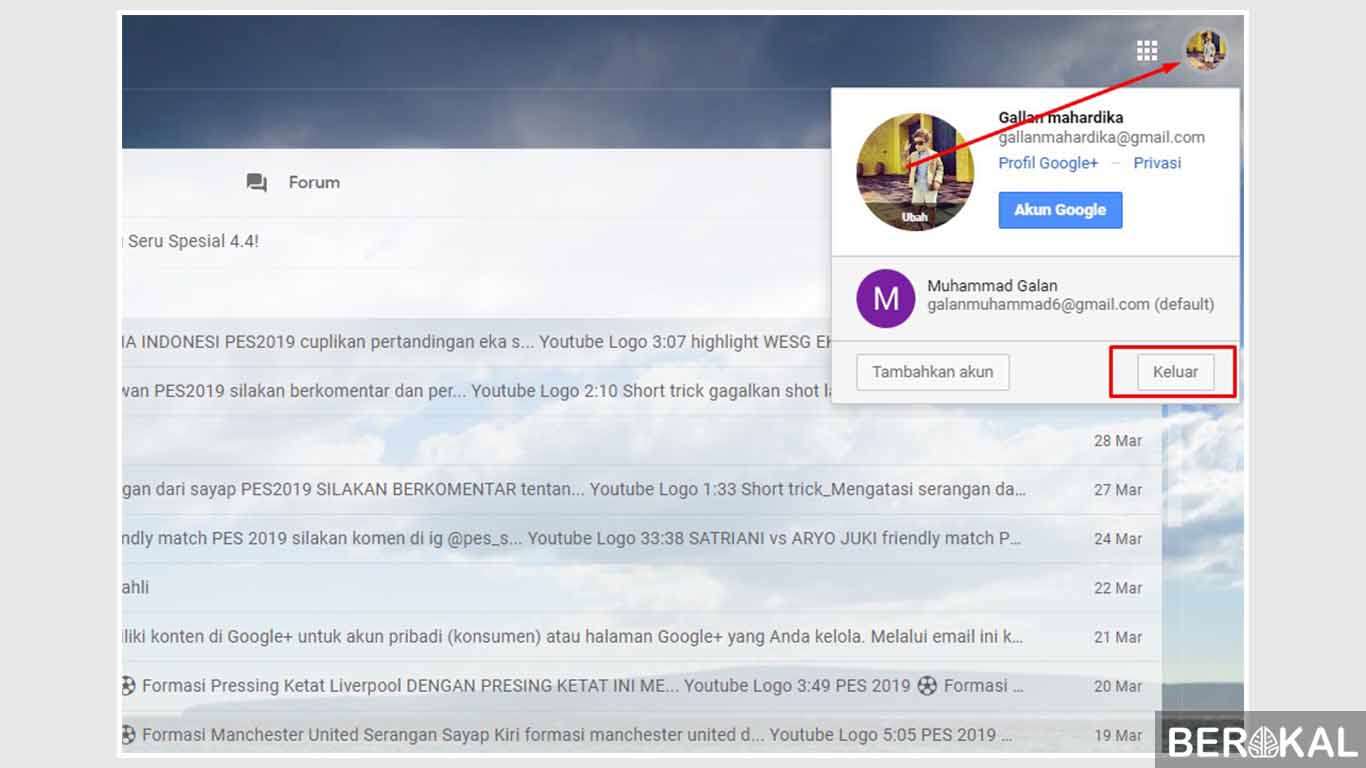Click the purple M avatar
Viewport: 1366px width, 768px height.
point(886,298)
